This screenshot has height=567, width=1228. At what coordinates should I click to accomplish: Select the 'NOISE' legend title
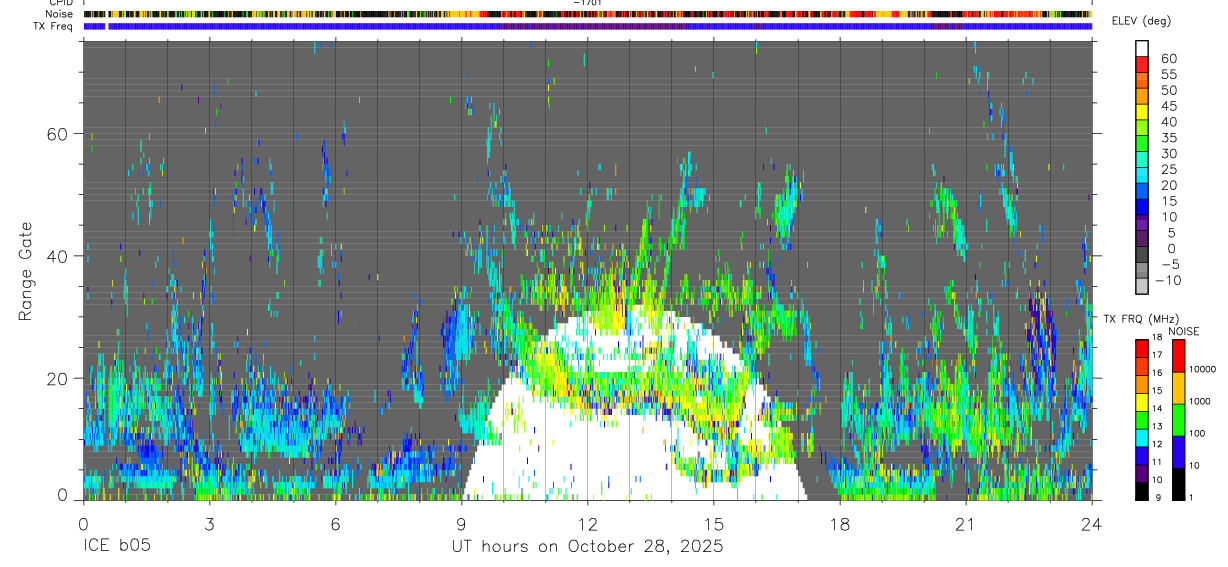tap(1184, 332)
